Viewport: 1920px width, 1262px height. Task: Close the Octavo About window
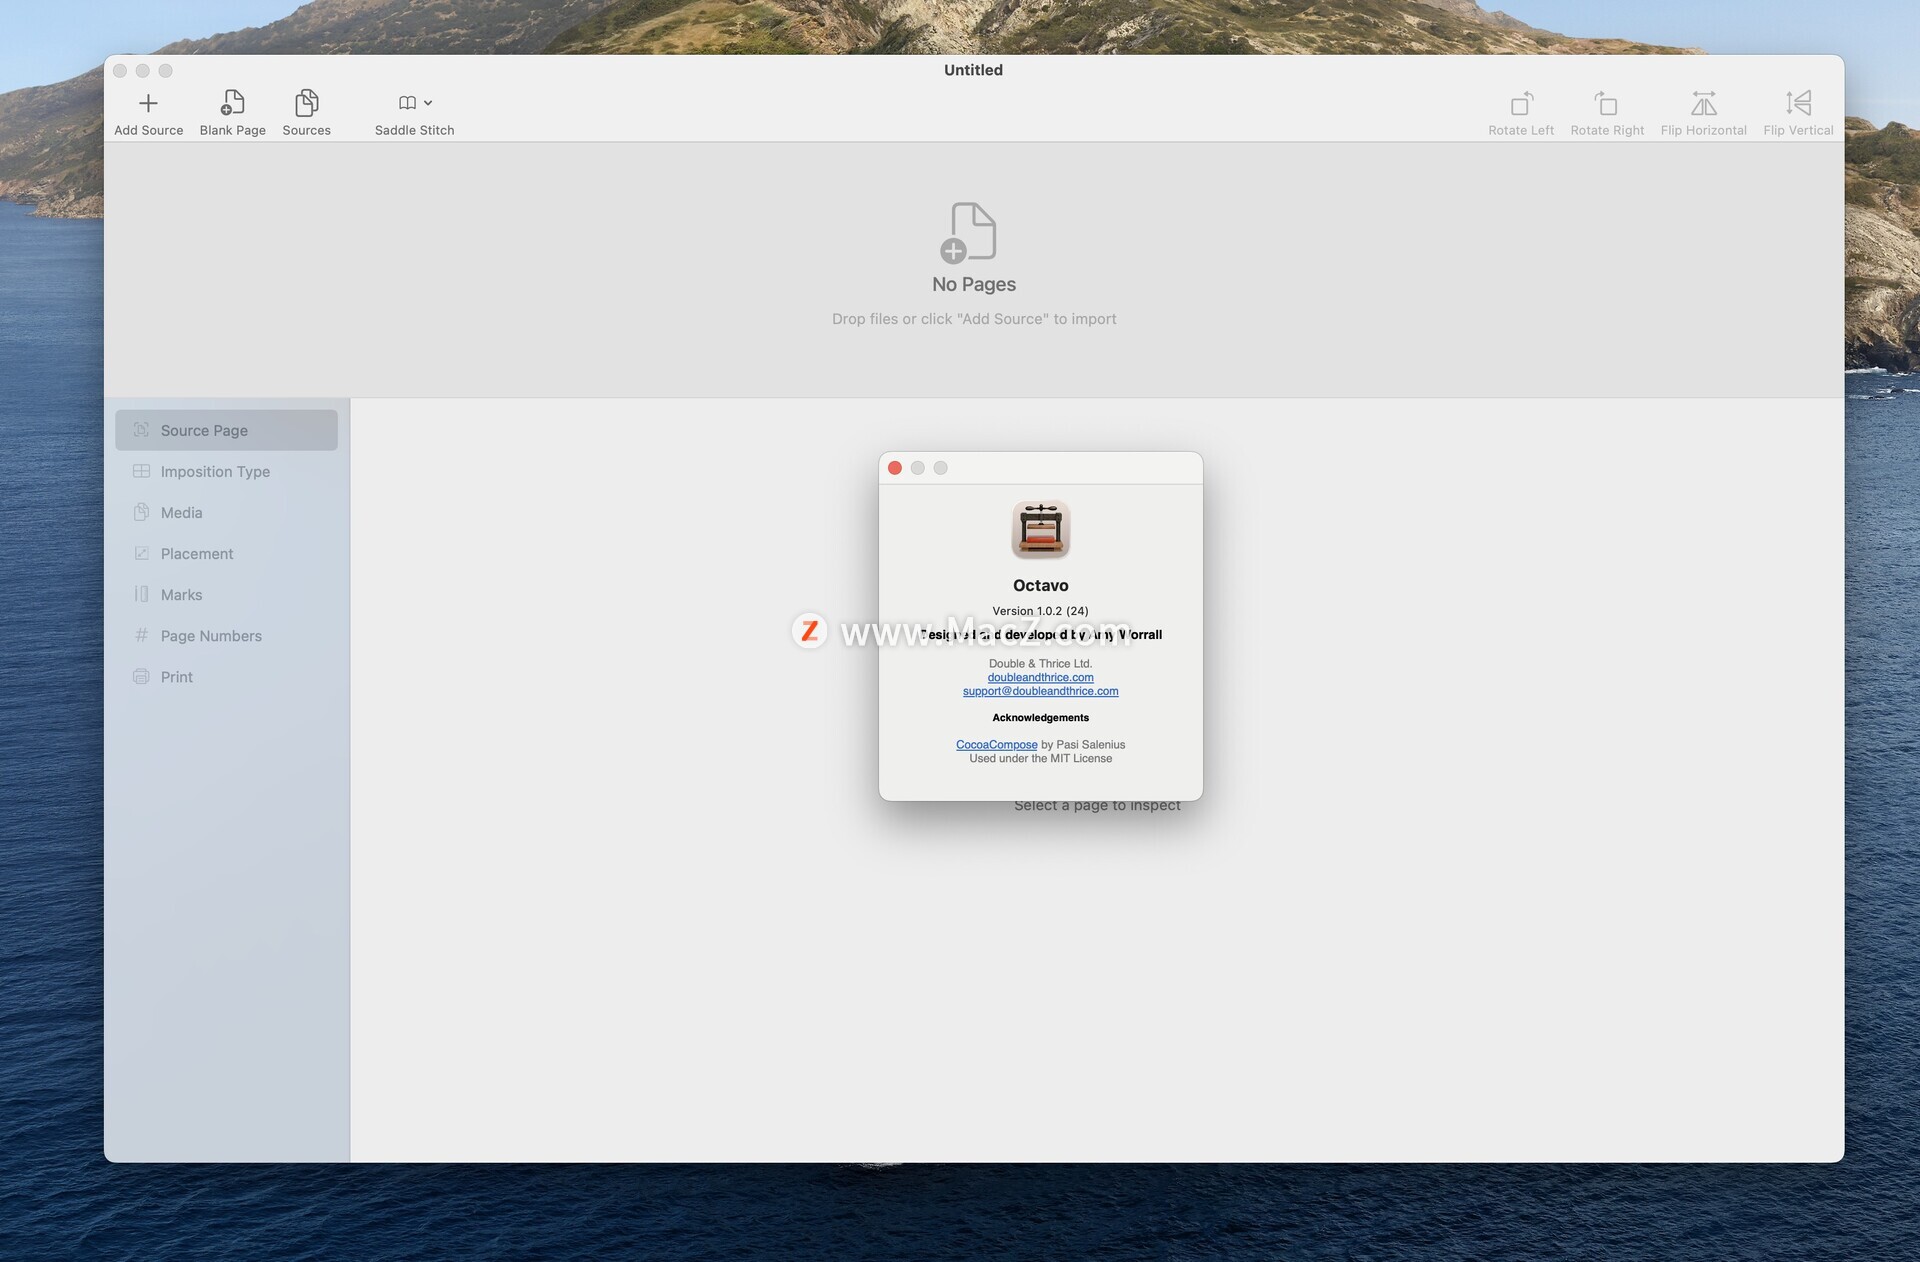(895, 468)
